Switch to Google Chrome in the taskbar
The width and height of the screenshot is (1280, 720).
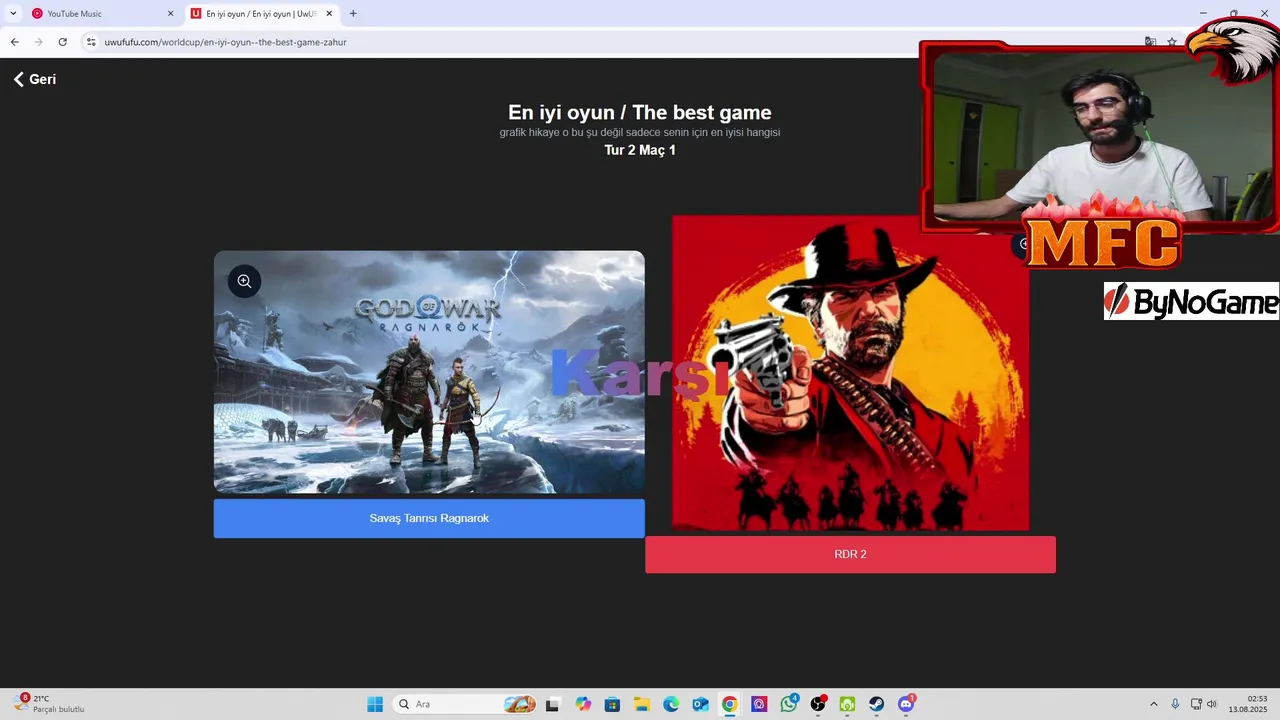(x=730, y=704)
